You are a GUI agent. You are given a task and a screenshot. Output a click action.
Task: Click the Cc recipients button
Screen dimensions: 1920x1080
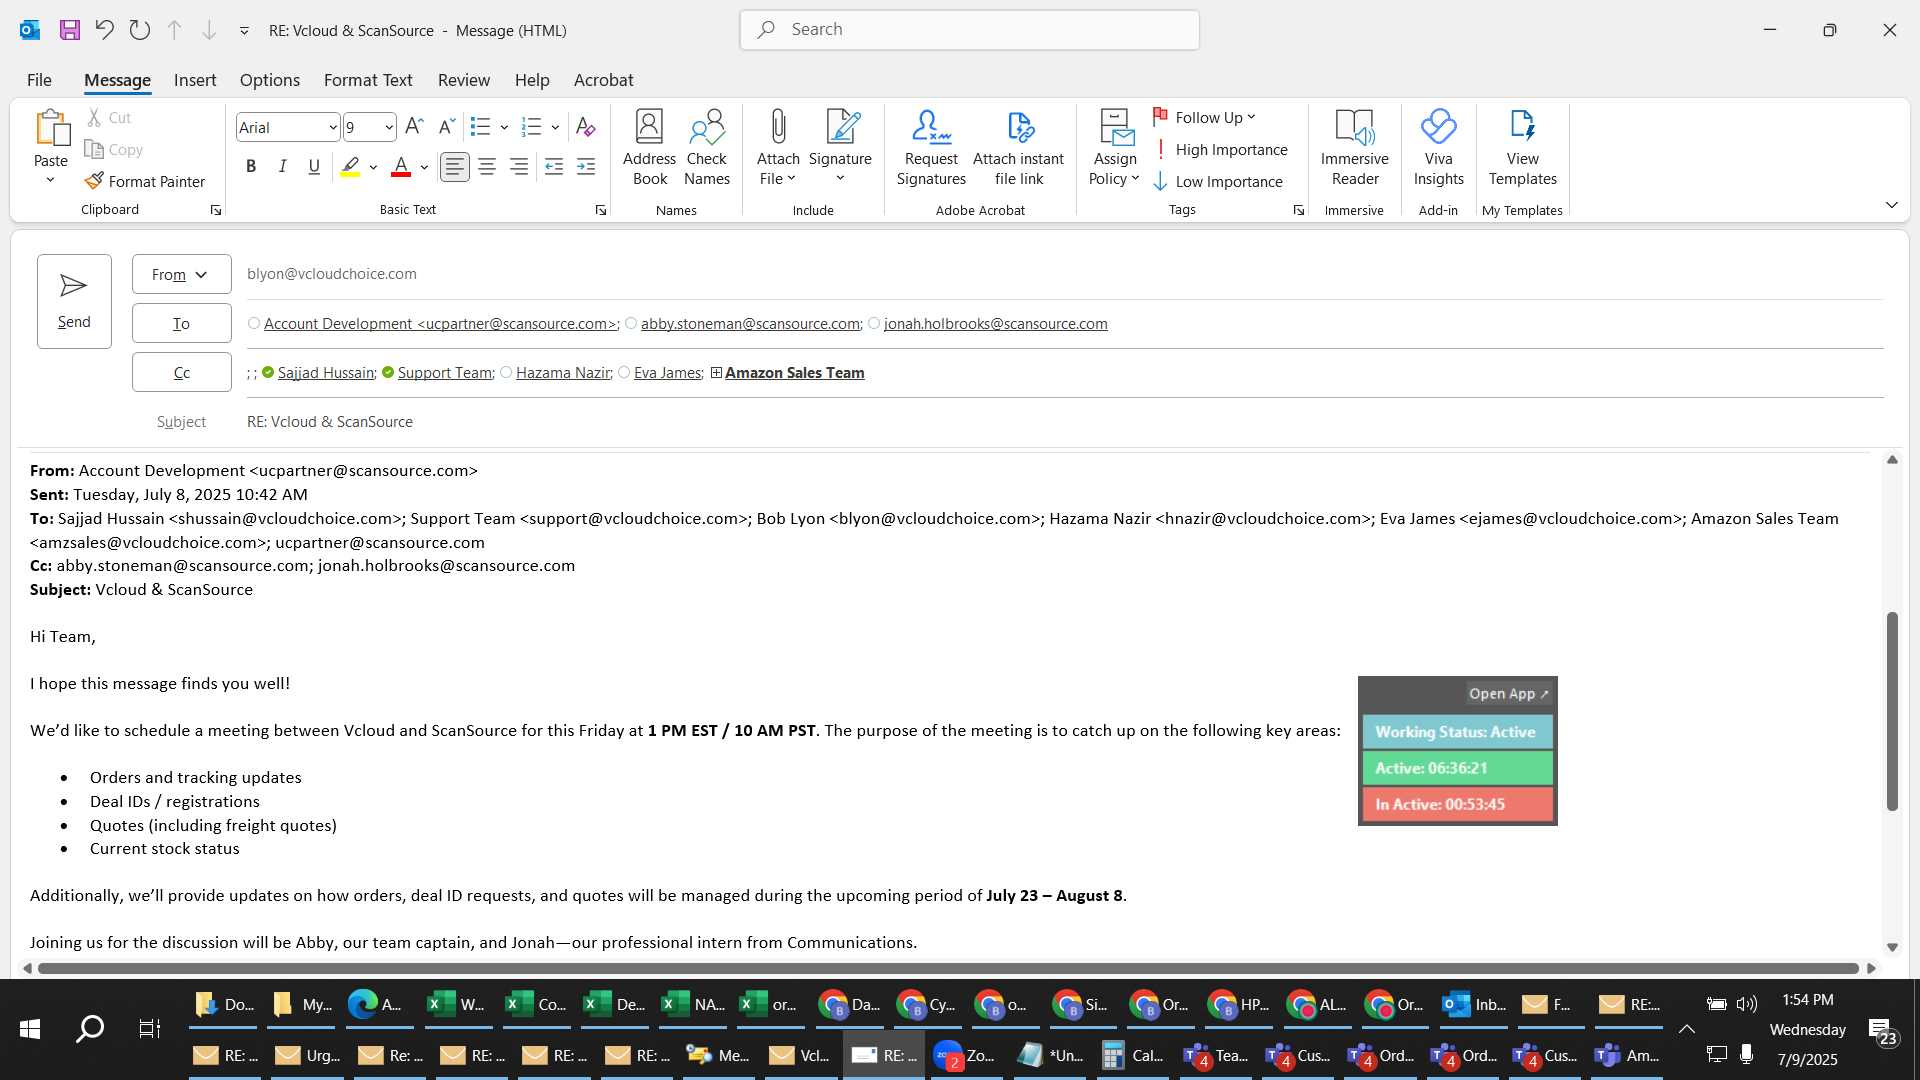[x=181, y=372]
